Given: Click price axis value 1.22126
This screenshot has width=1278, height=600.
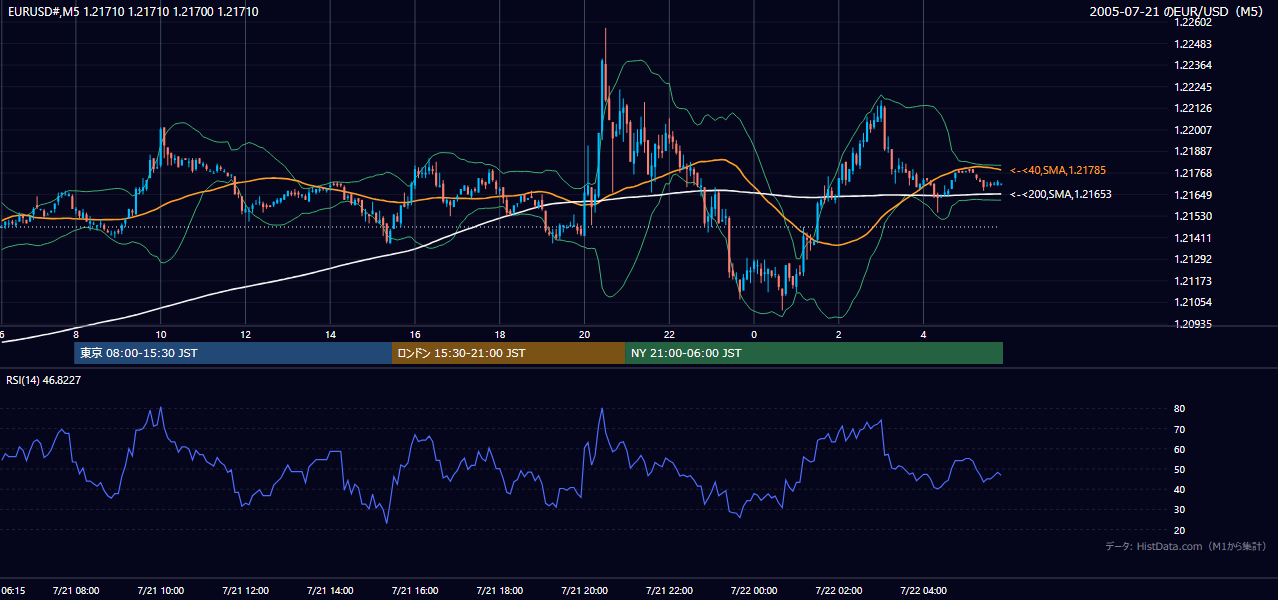Looking at the screenshot, I should (1192, 108).
